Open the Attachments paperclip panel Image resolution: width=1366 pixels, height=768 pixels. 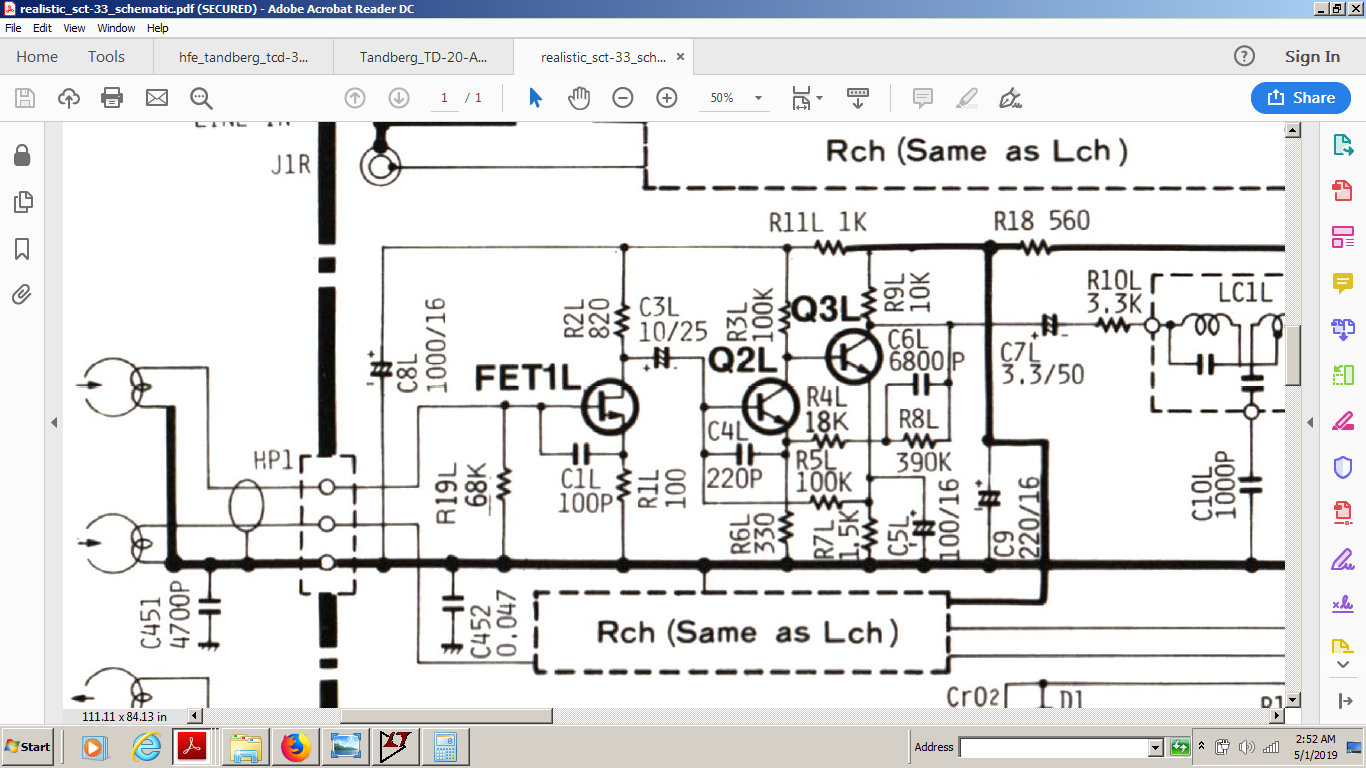pos(22,294)
